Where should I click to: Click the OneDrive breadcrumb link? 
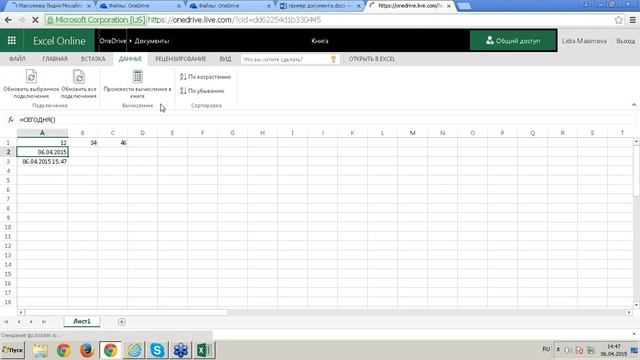tap(113, 41)
